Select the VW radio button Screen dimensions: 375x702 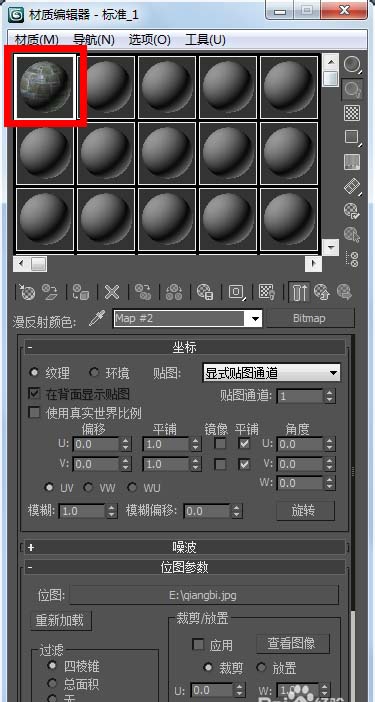(x=88, y=487)
